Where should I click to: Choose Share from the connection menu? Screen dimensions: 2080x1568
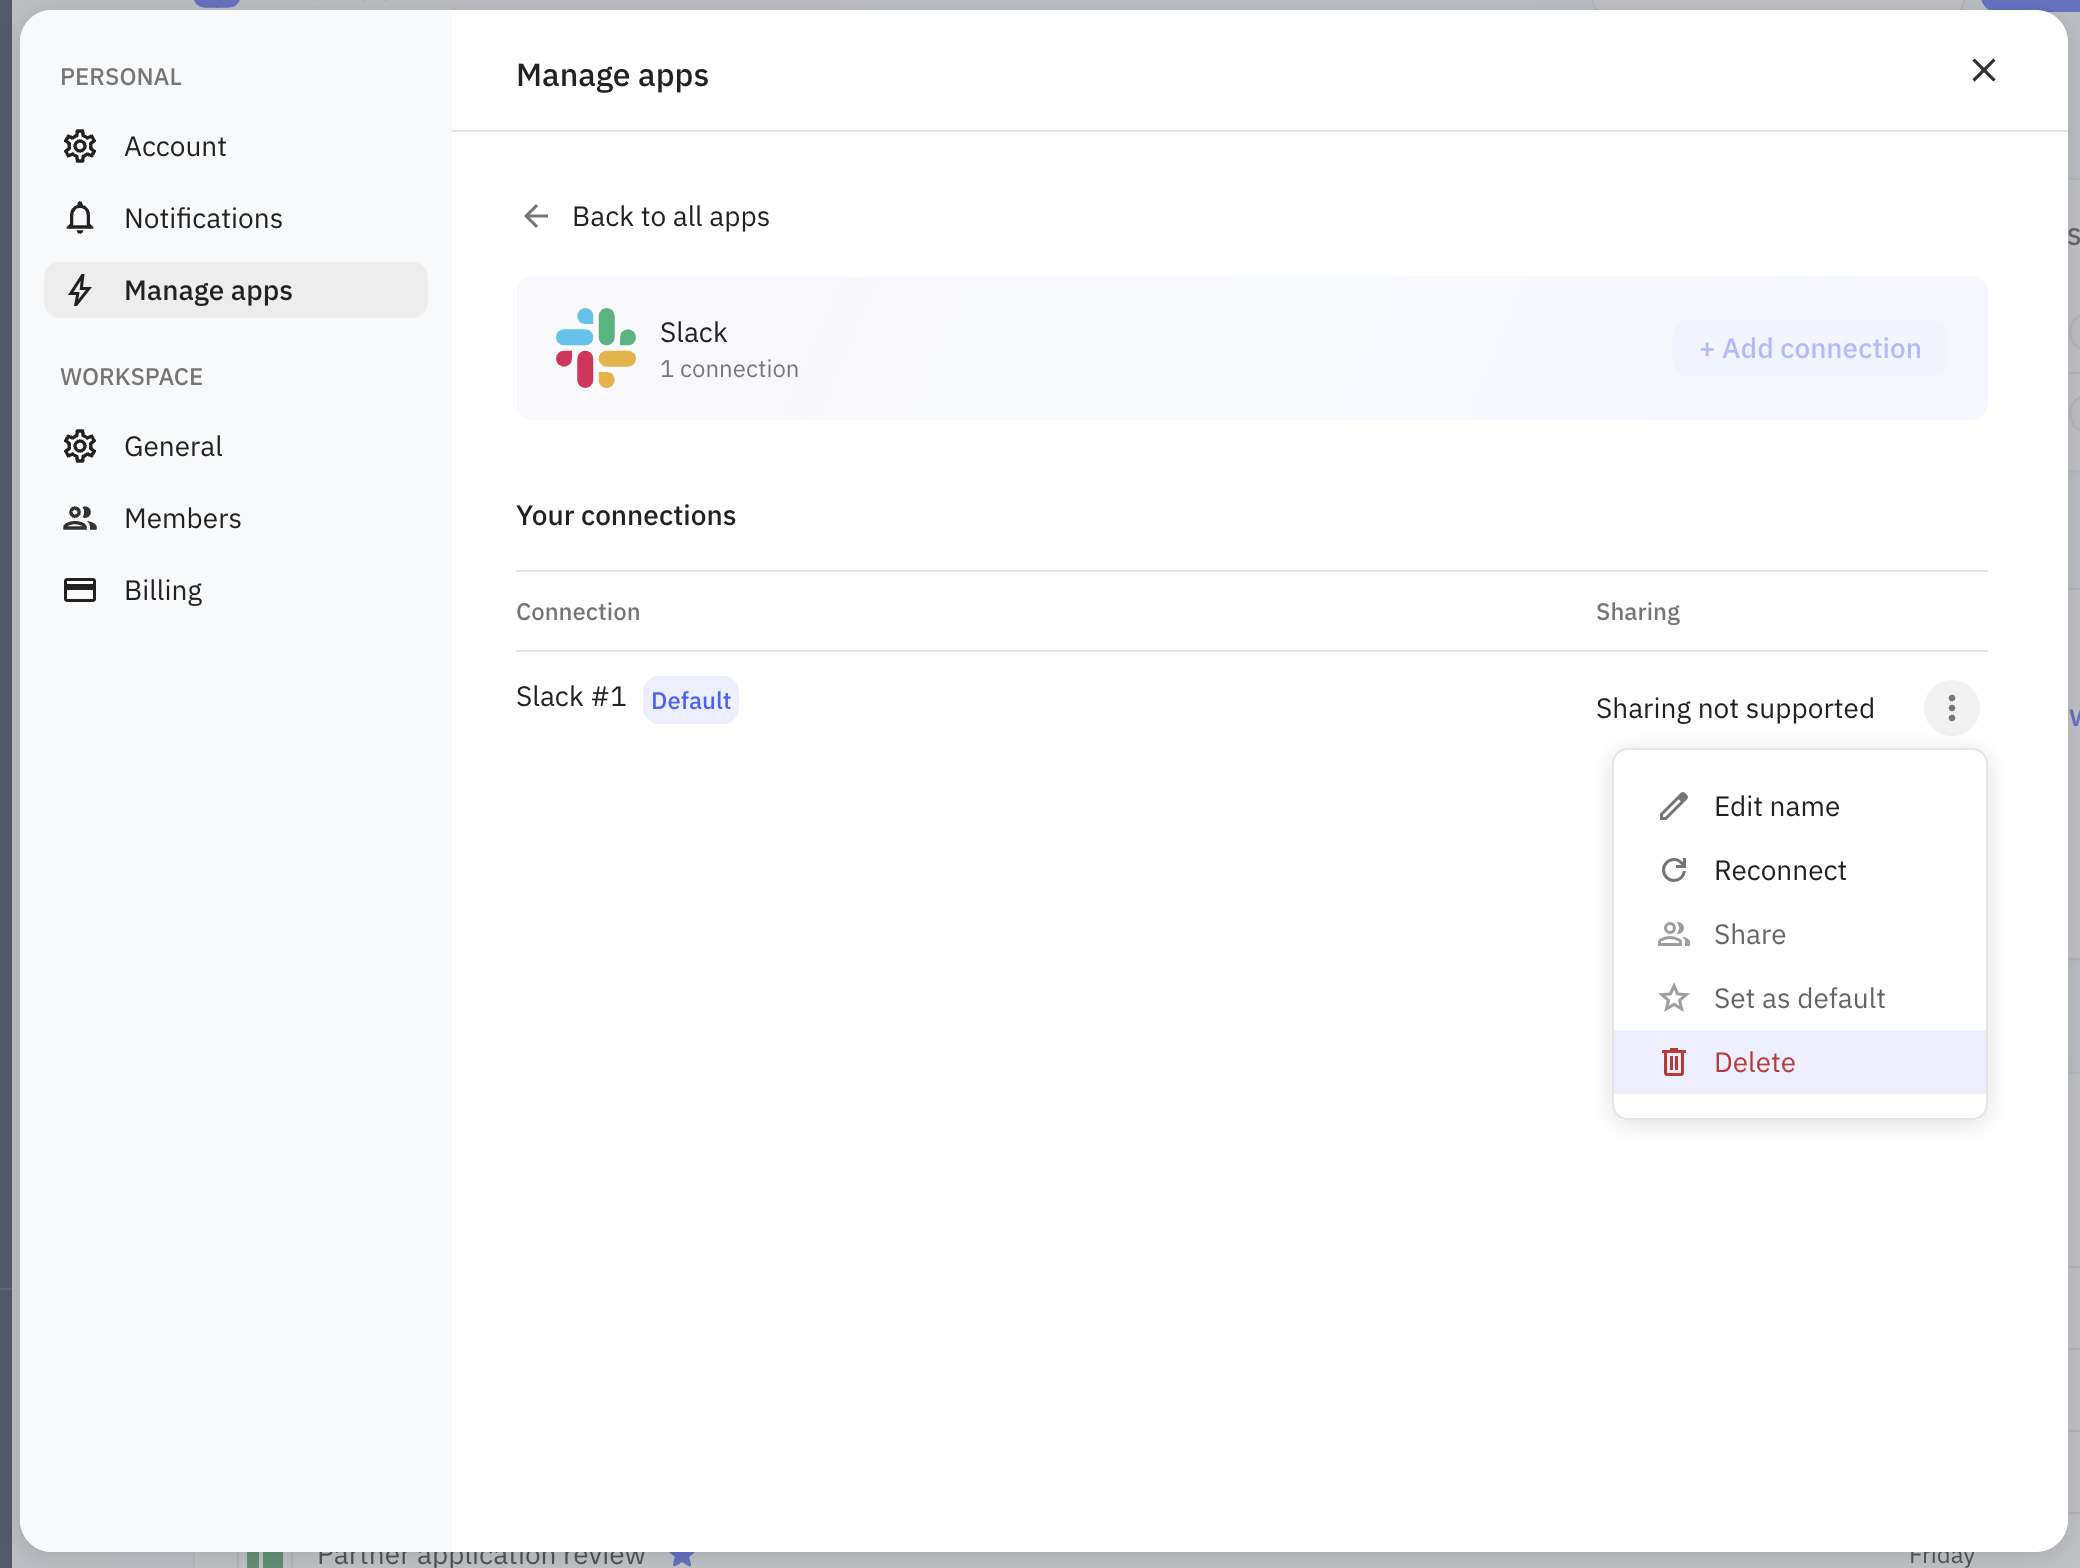1749,934
